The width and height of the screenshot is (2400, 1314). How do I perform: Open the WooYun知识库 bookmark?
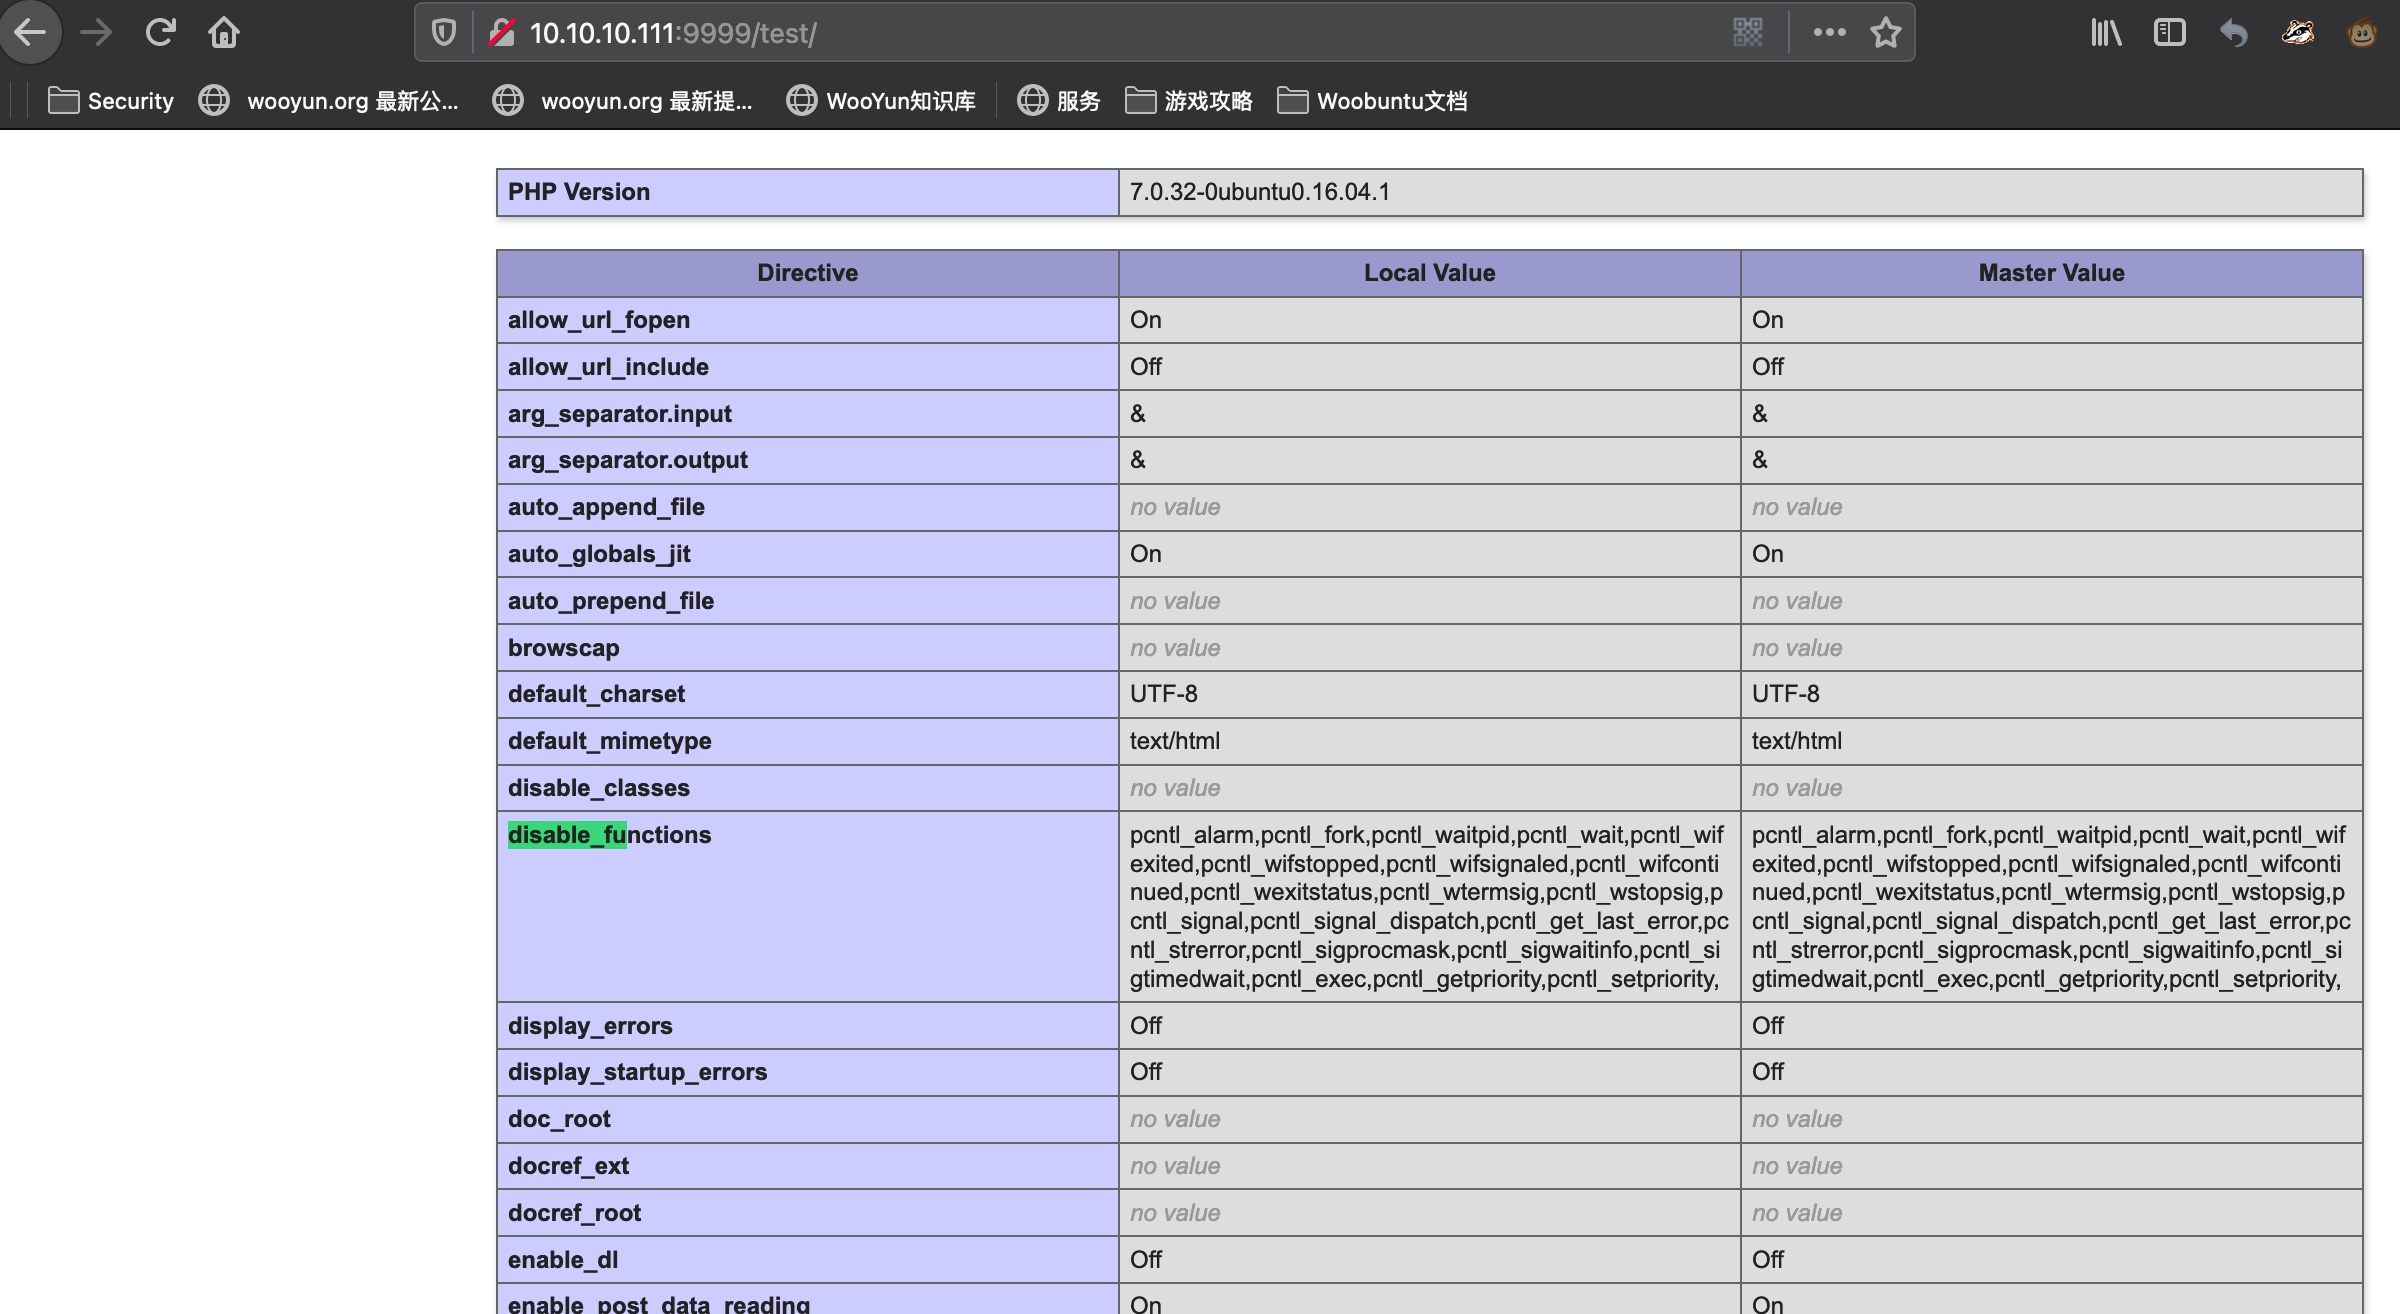(881, 101)
